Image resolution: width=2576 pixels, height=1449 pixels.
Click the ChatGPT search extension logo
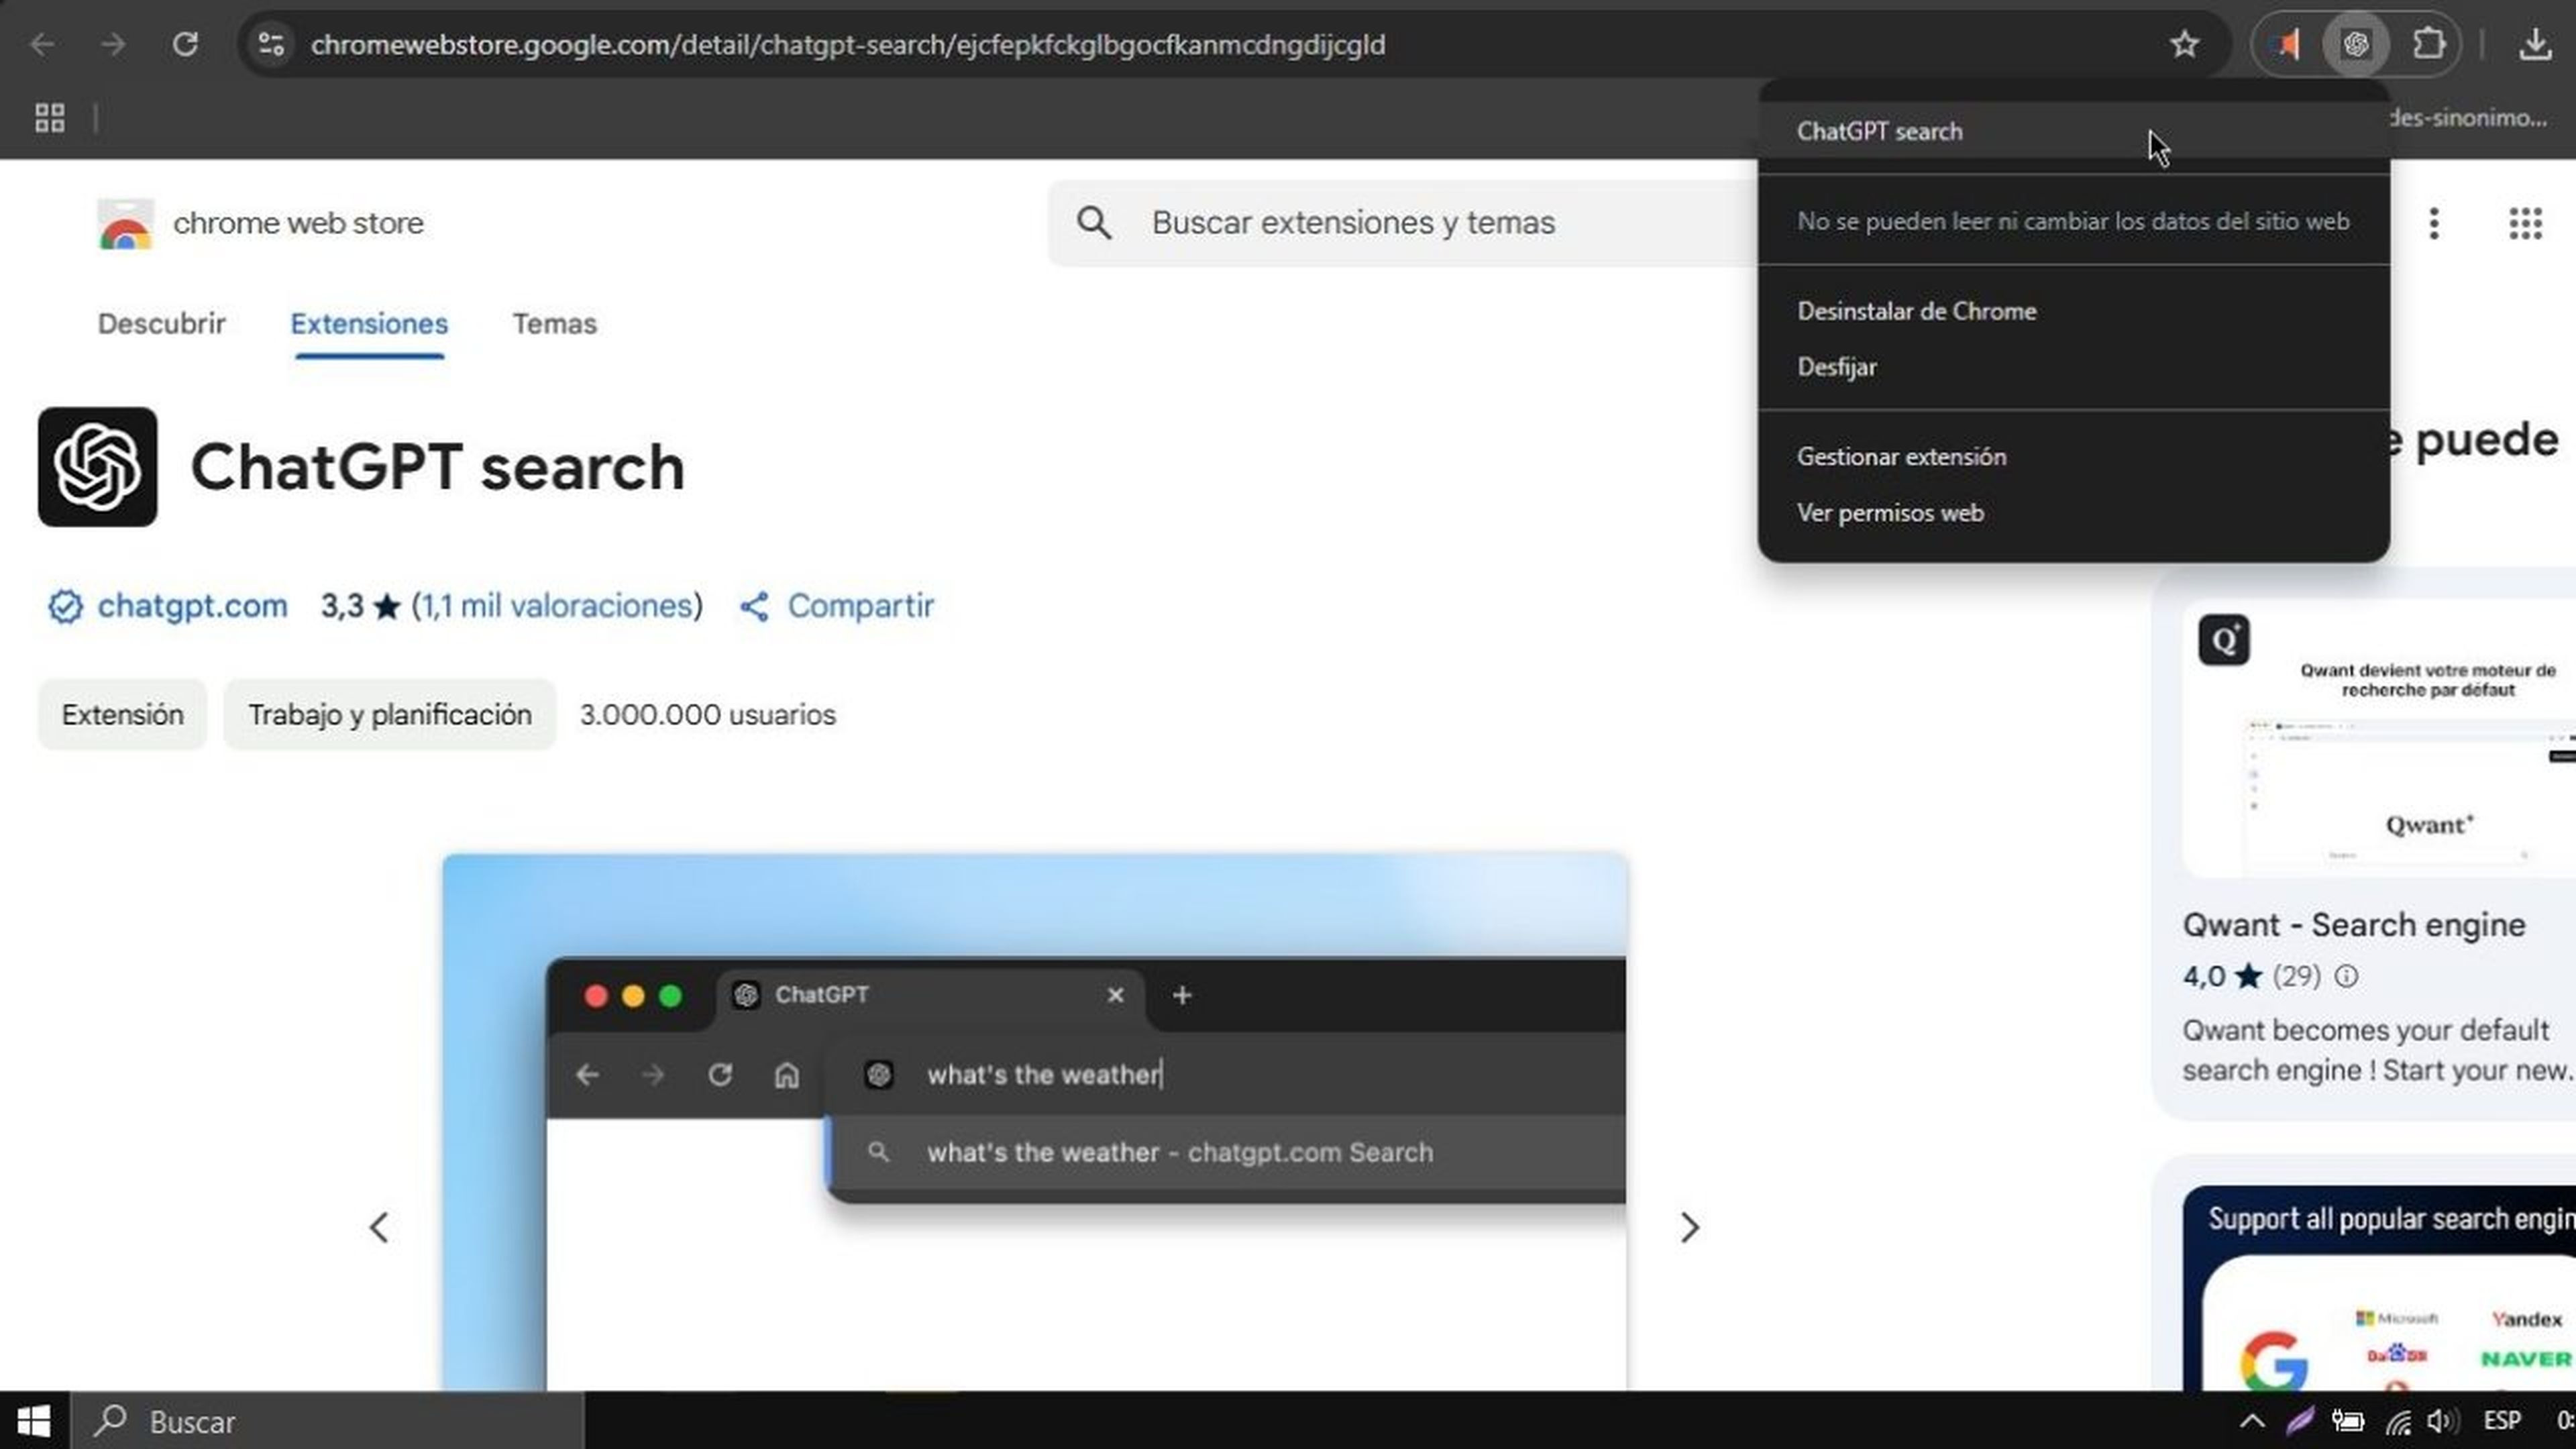point(97,466)
